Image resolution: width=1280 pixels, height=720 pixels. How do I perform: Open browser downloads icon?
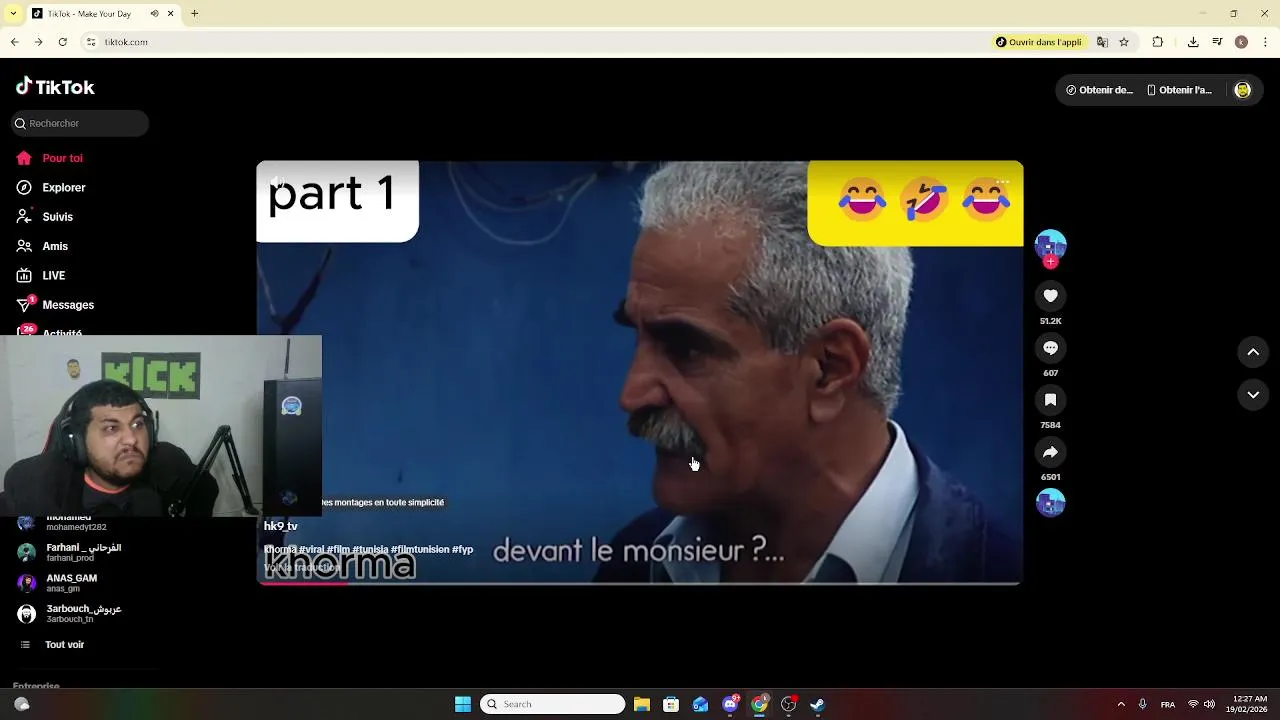pos(1193,42)
